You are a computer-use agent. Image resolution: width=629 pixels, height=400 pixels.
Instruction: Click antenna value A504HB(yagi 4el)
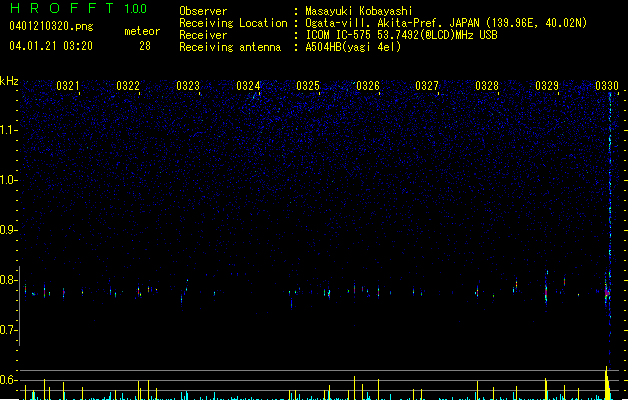(353, 47)
